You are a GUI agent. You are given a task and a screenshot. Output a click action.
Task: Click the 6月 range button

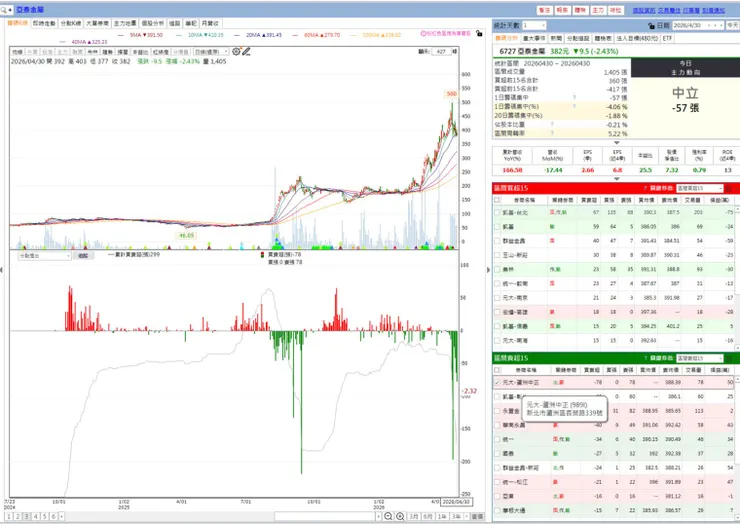[428, 516]
